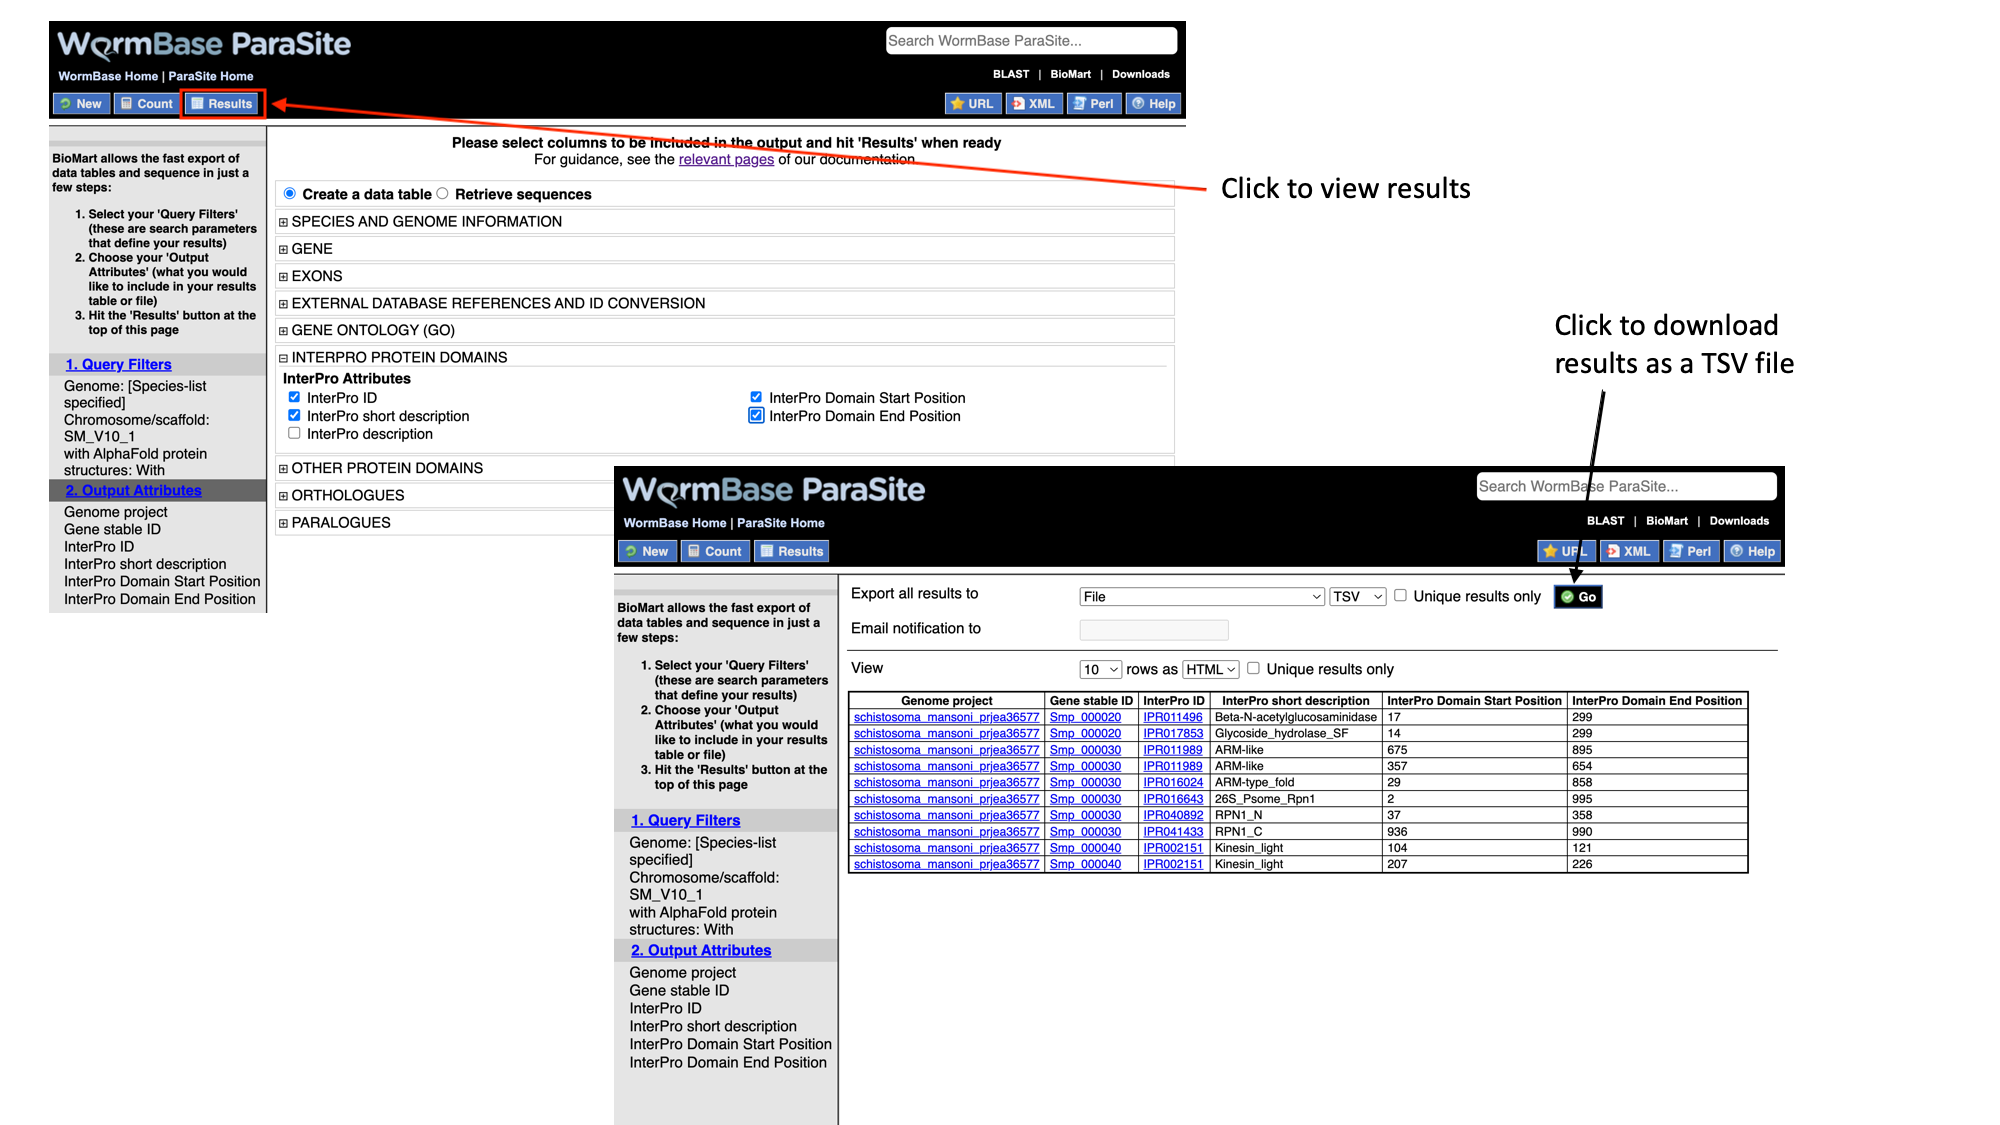Open Smp_000040 link in the last table row
Screen dimensions: 2000x1125
coord(1085,865)
